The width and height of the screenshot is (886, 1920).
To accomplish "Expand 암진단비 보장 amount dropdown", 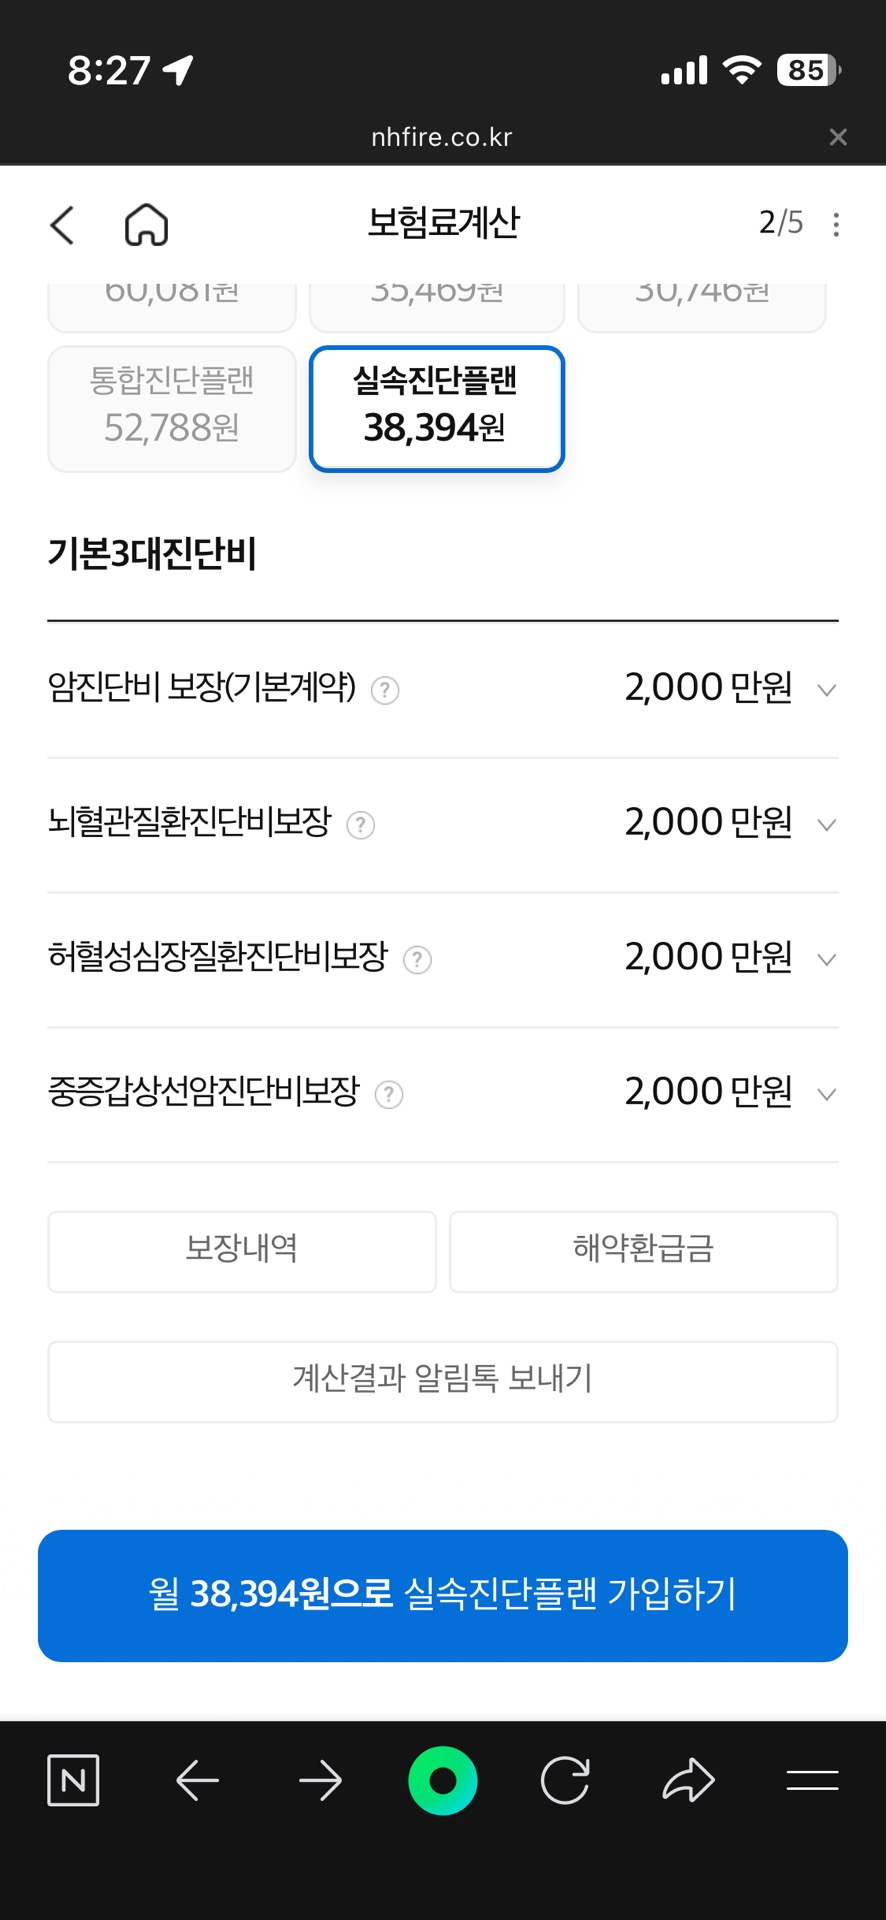I will click(826, 690).
